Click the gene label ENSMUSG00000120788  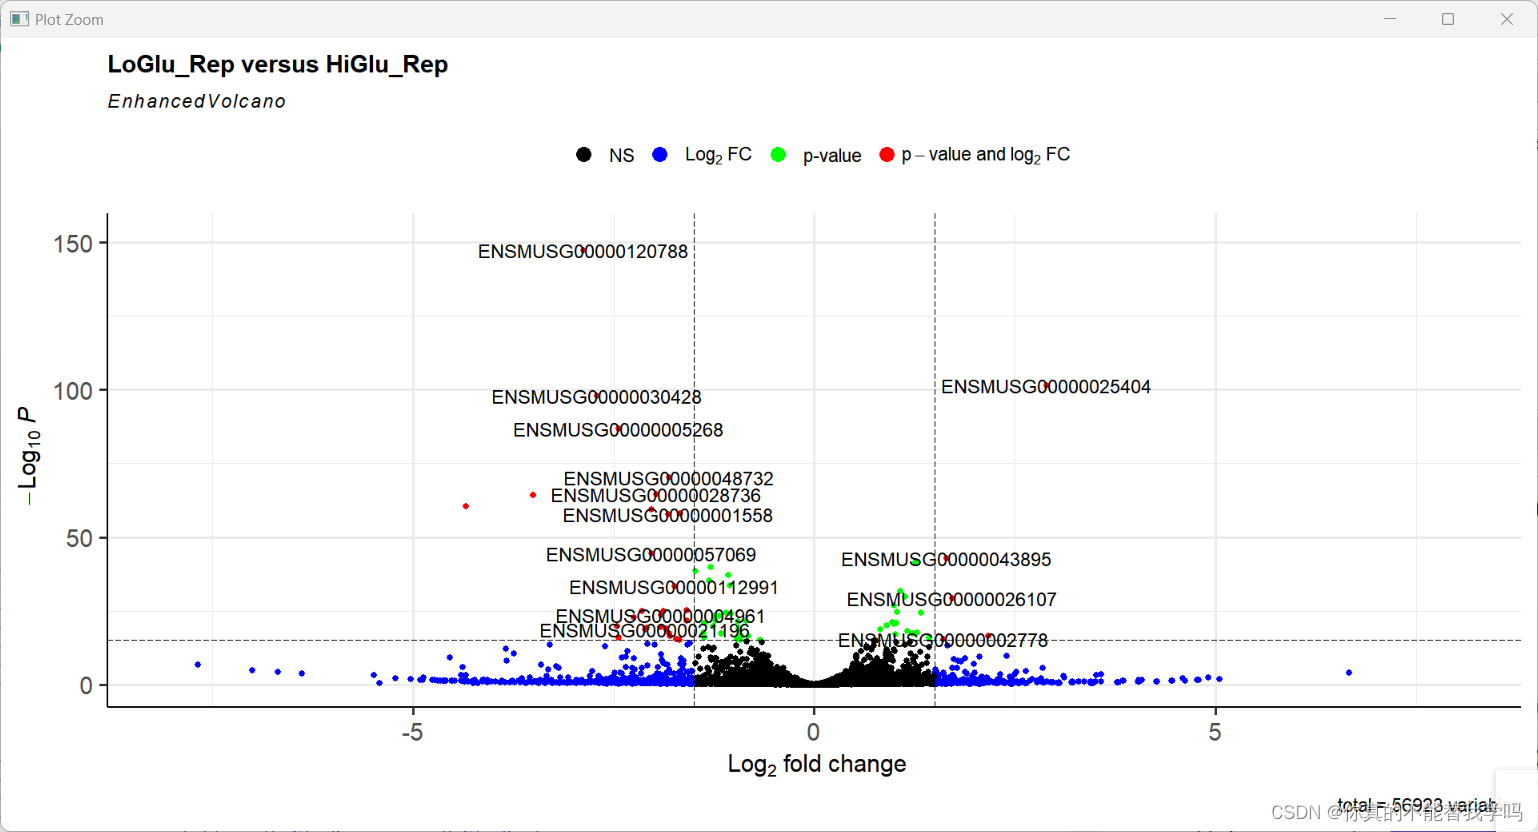[583, 251]
